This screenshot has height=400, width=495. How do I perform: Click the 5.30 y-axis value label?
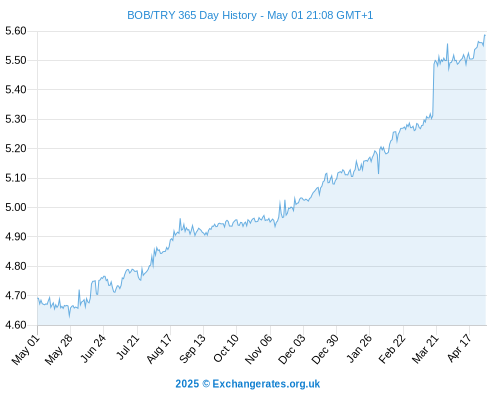[16, 119]
